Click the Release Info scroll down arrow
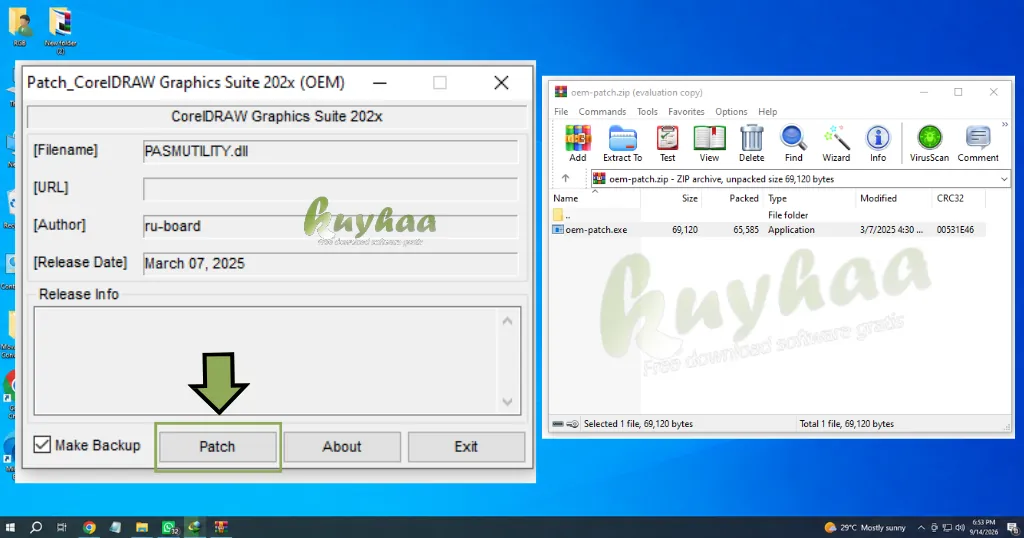The height and width of the screenshot is (538, 1024). (x=507, y=402)
